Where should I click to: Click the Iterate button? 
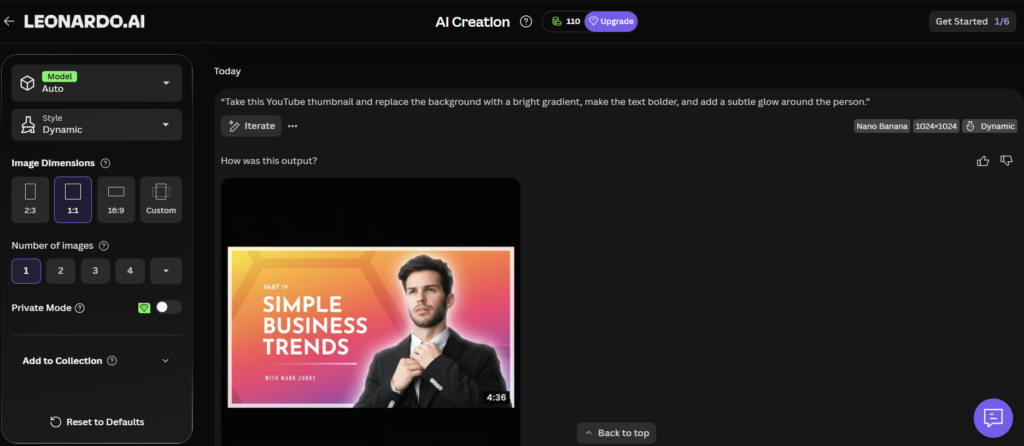coord(251,126)
